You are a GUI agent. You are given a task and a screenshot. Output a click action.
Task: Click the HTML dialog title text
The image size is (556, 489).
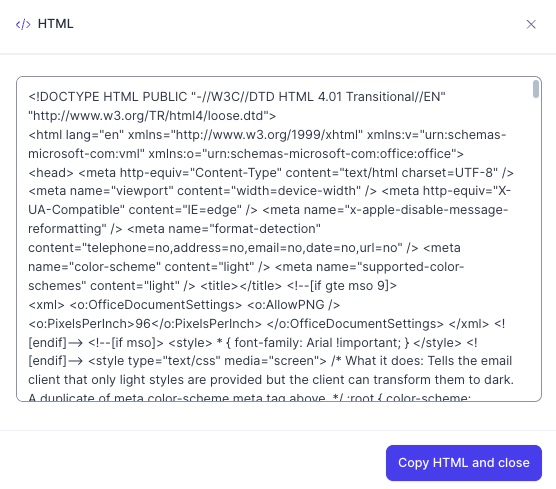[x=56, y=24]
